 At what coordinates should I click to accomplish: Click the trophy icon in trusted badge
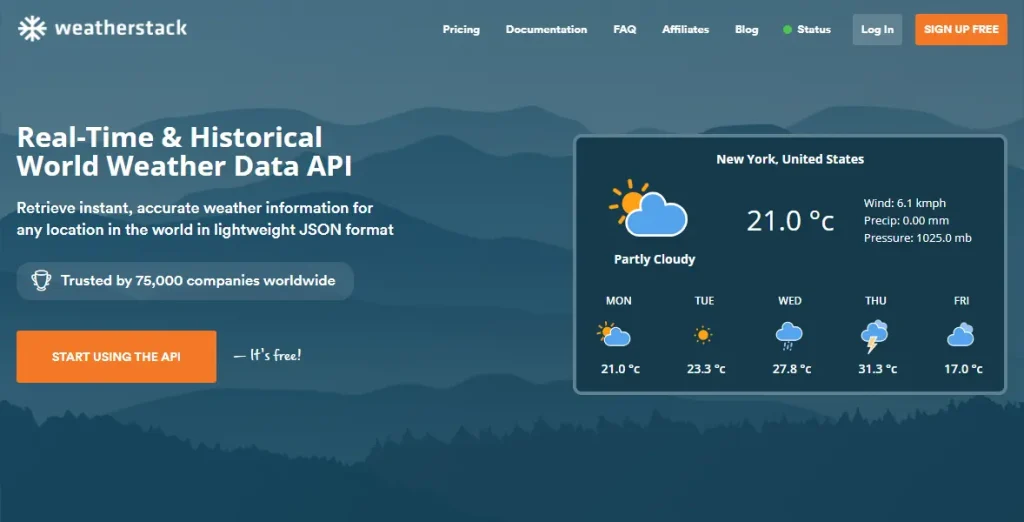coord(40,281)
